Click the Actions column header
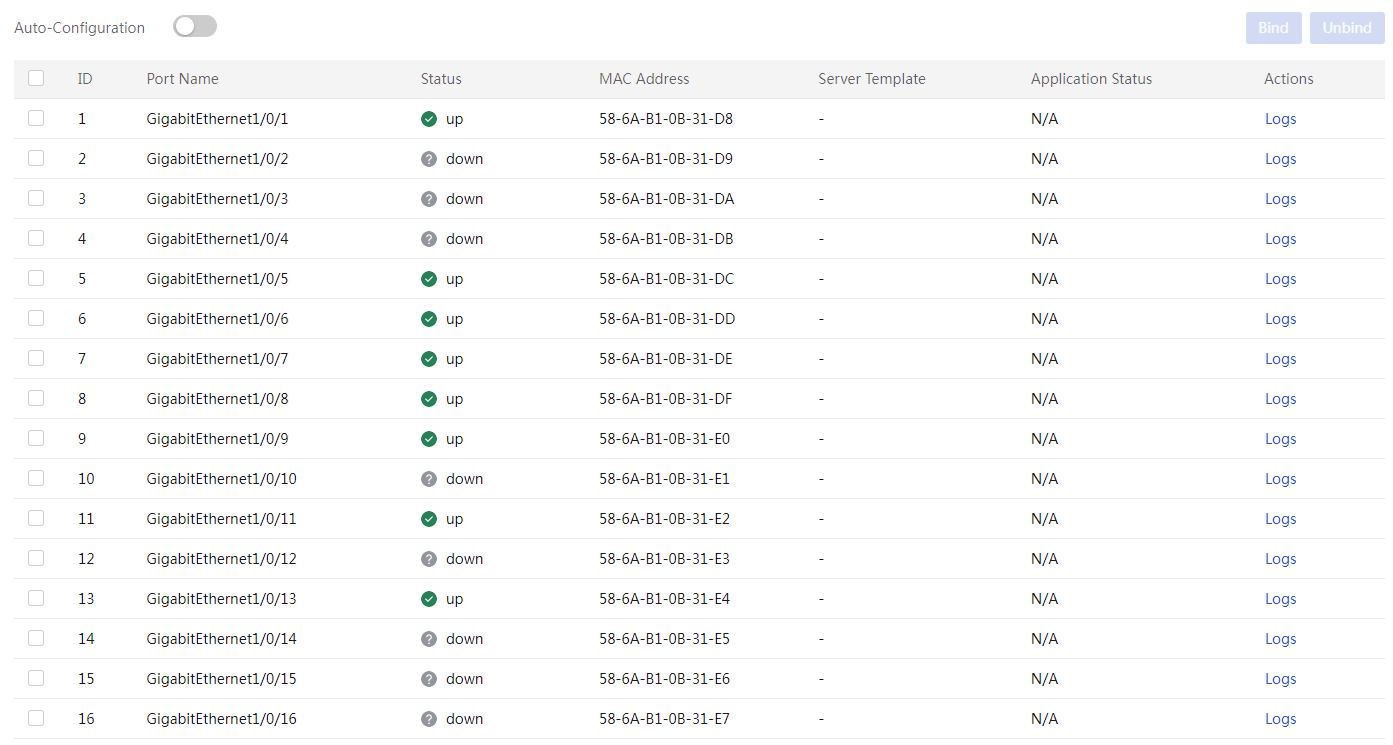This screenshot has width=1393, height=745. 1289,79
